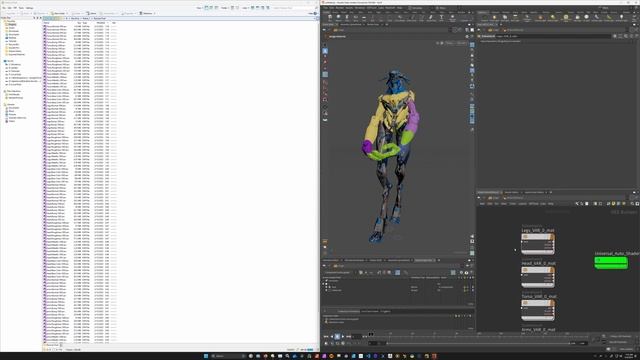Viewport: 640px width, 360px height.
Task: Select the Torso_VAR_0_mat material node
Action: (x=538, y=309)
